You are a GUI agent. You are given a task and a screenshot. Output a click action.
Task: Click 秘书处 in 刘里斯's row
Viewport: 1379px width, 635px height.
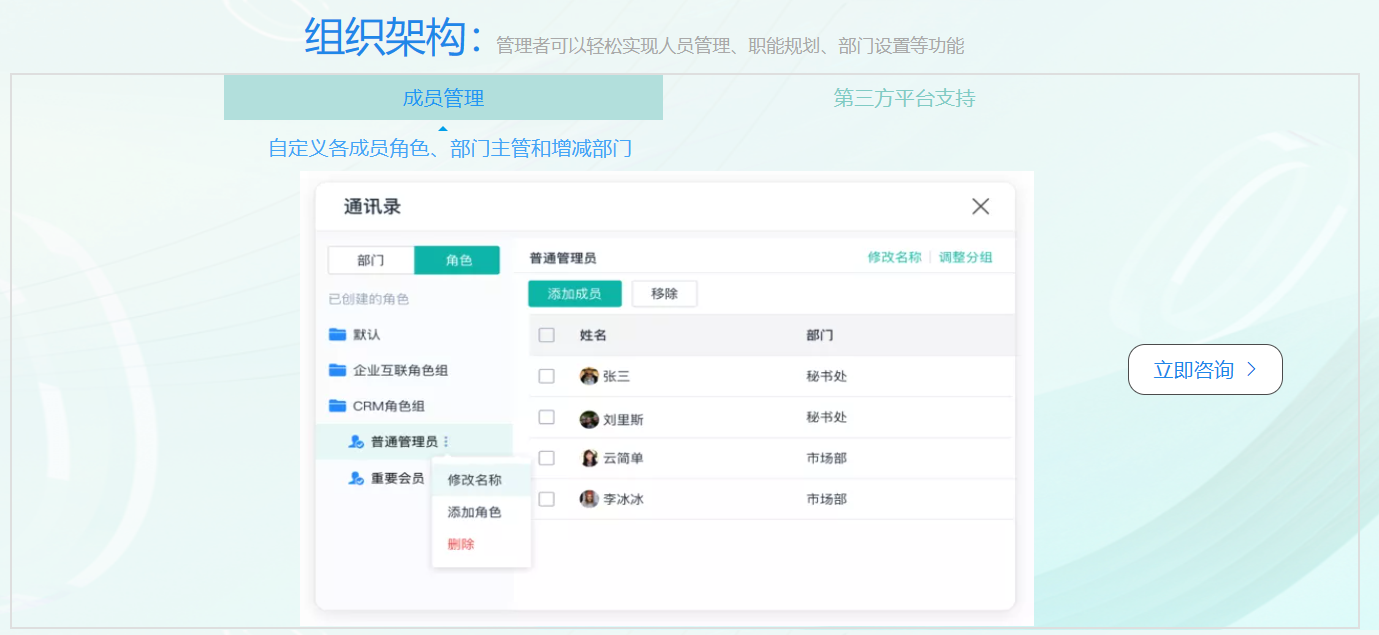[x=827, y=417]
